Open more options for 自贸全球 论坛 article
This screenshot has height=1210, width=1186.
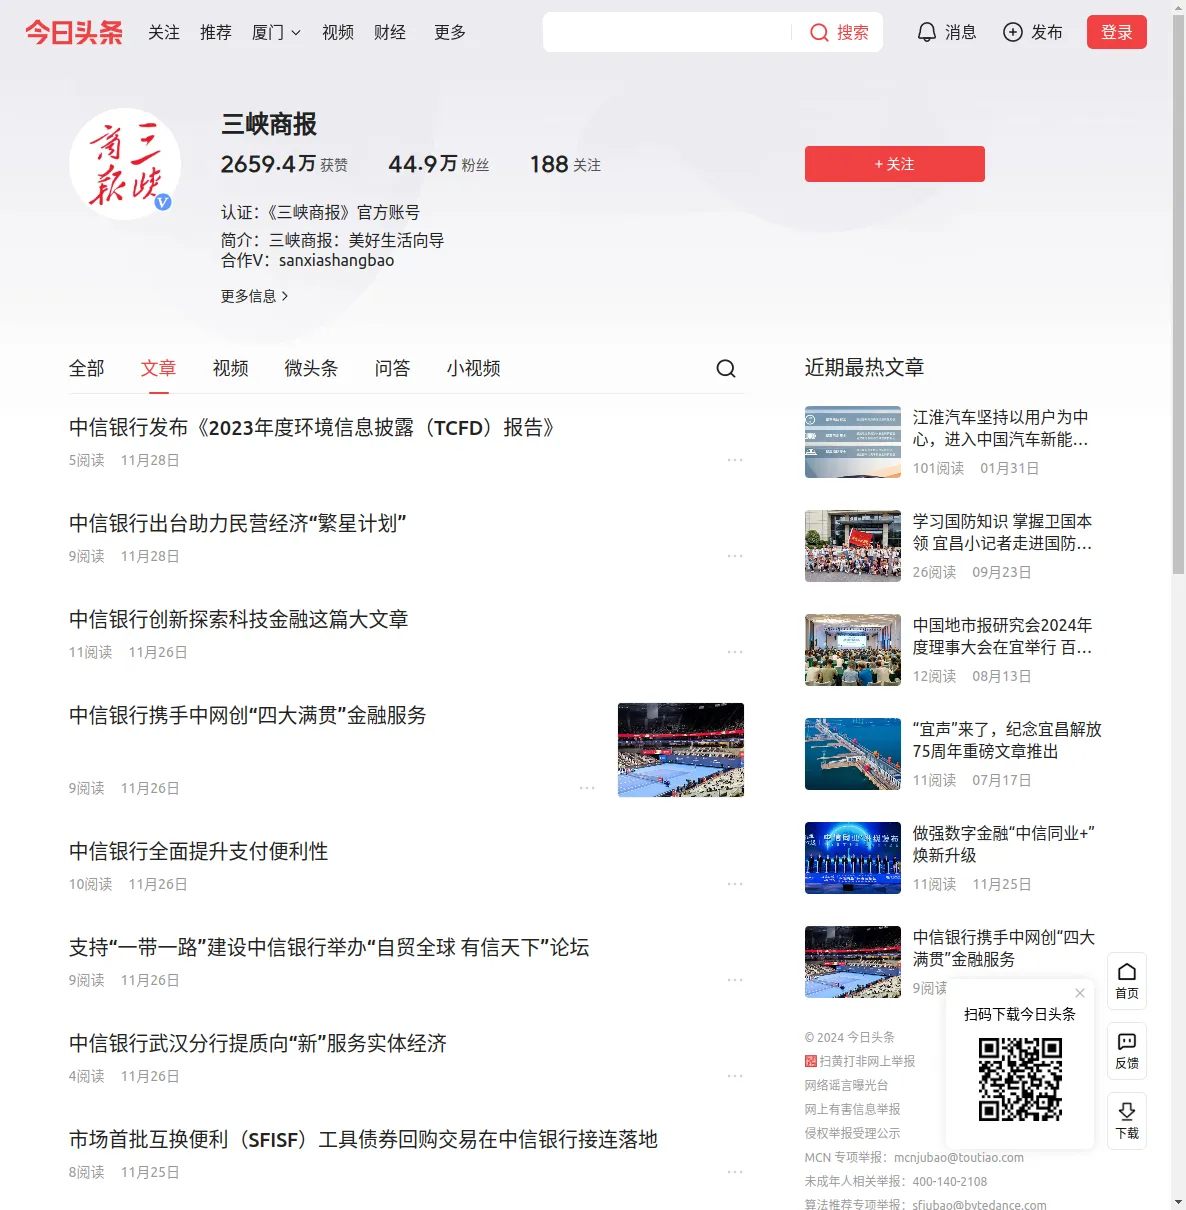coord(735,980)
